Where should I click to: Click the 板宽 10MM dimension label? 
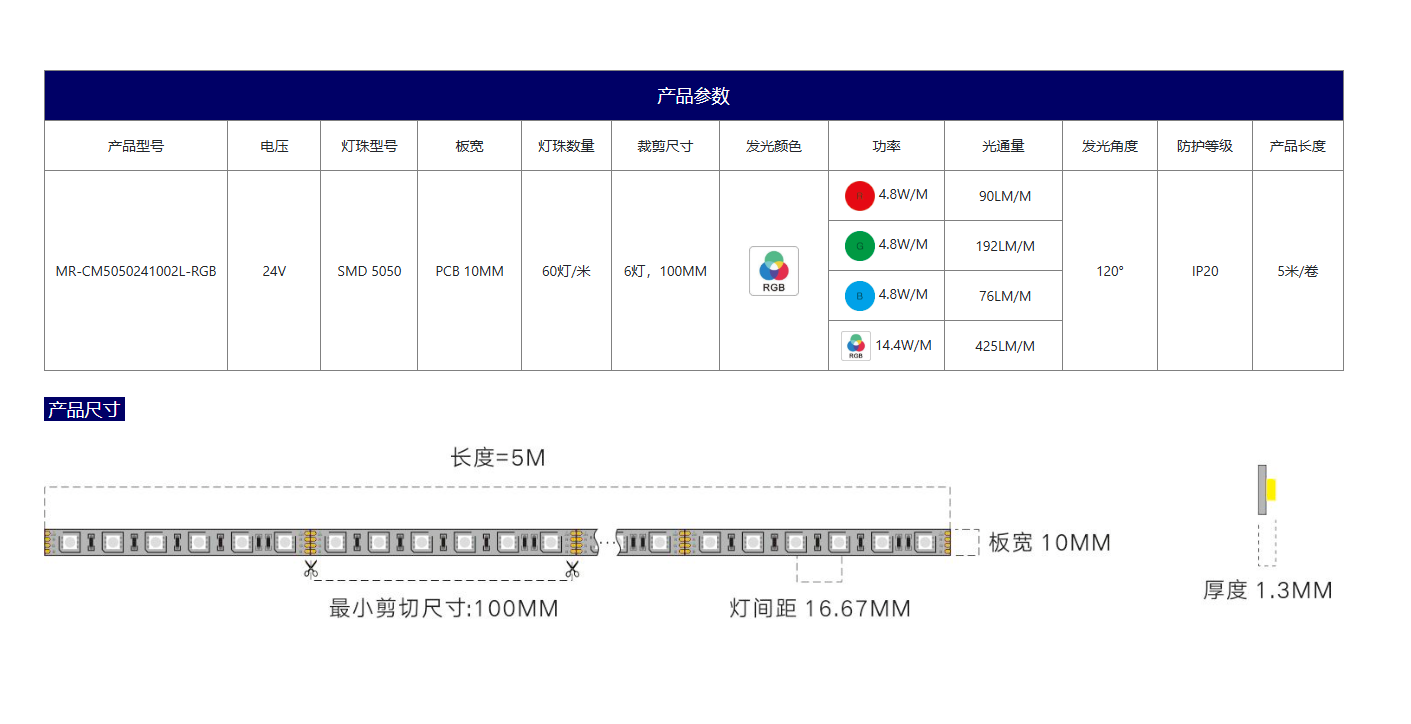point(1049,543)
